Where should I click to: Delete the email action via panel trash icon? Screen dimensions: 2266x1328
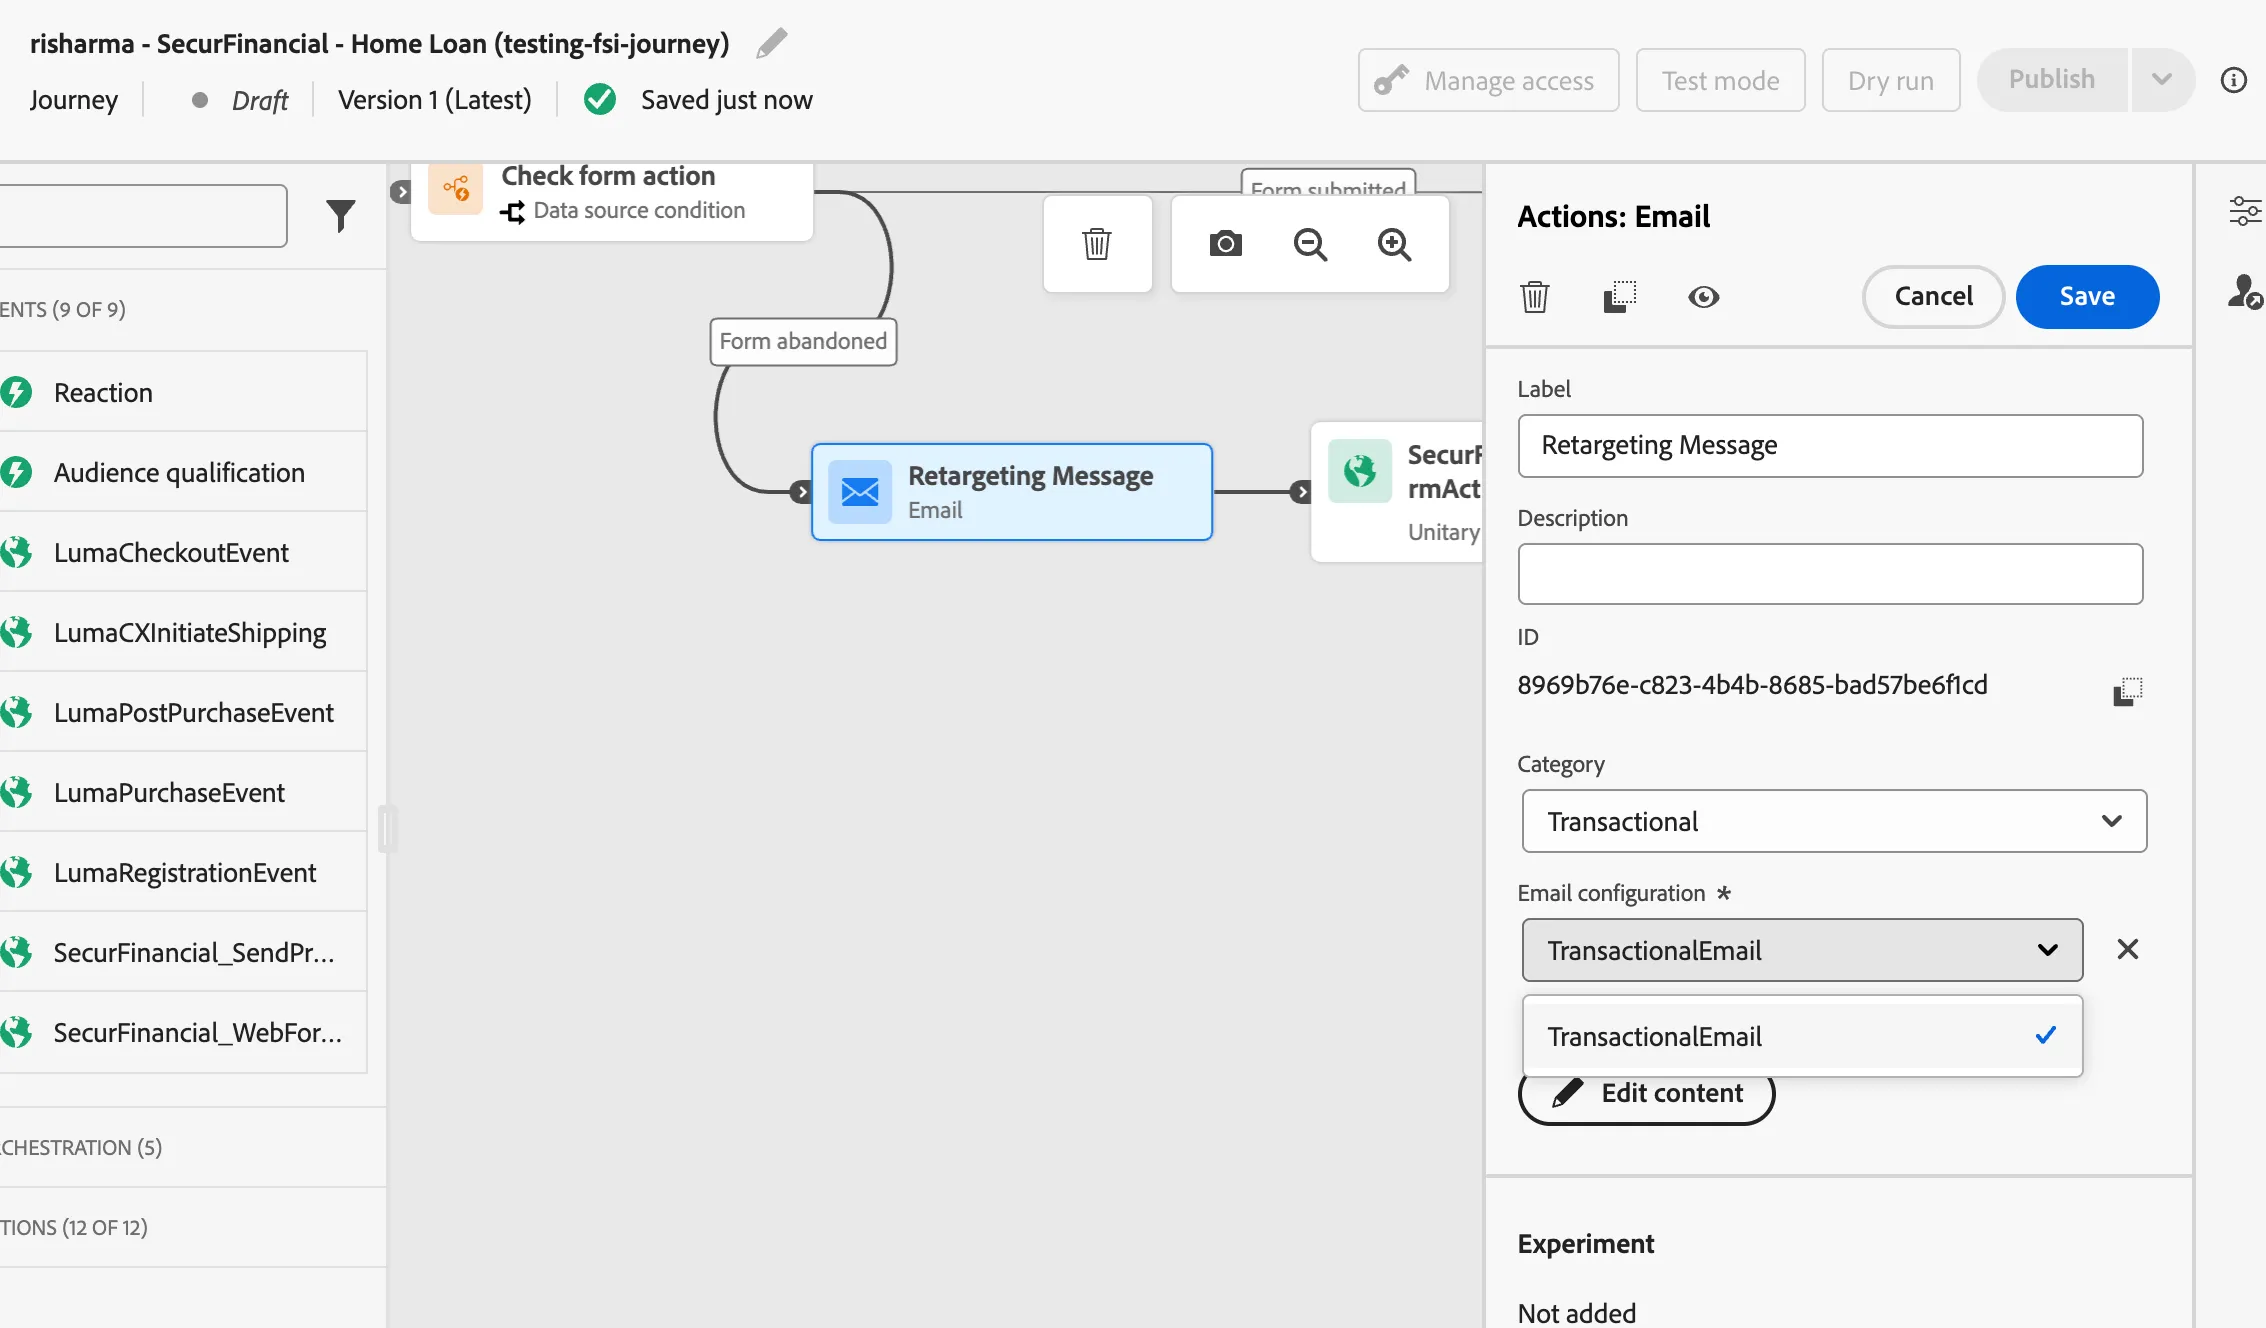coord(1535,297)
